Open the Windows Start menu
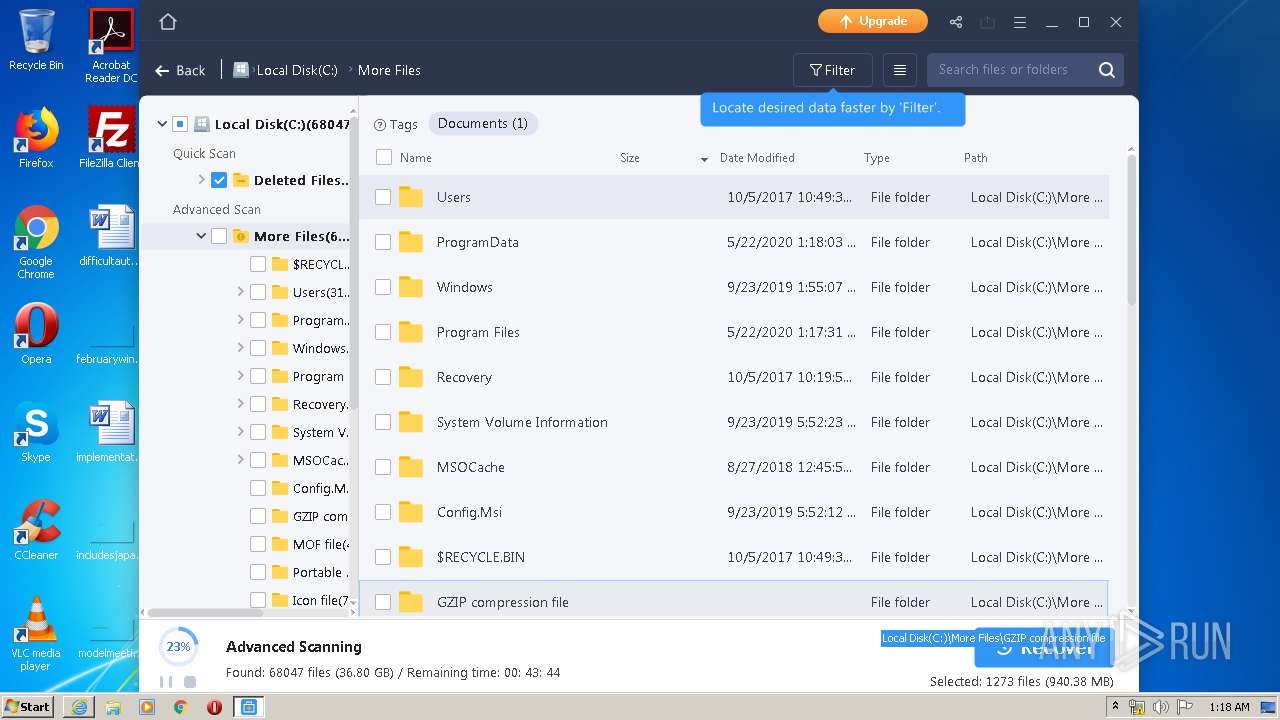 [x=28, y=706]
